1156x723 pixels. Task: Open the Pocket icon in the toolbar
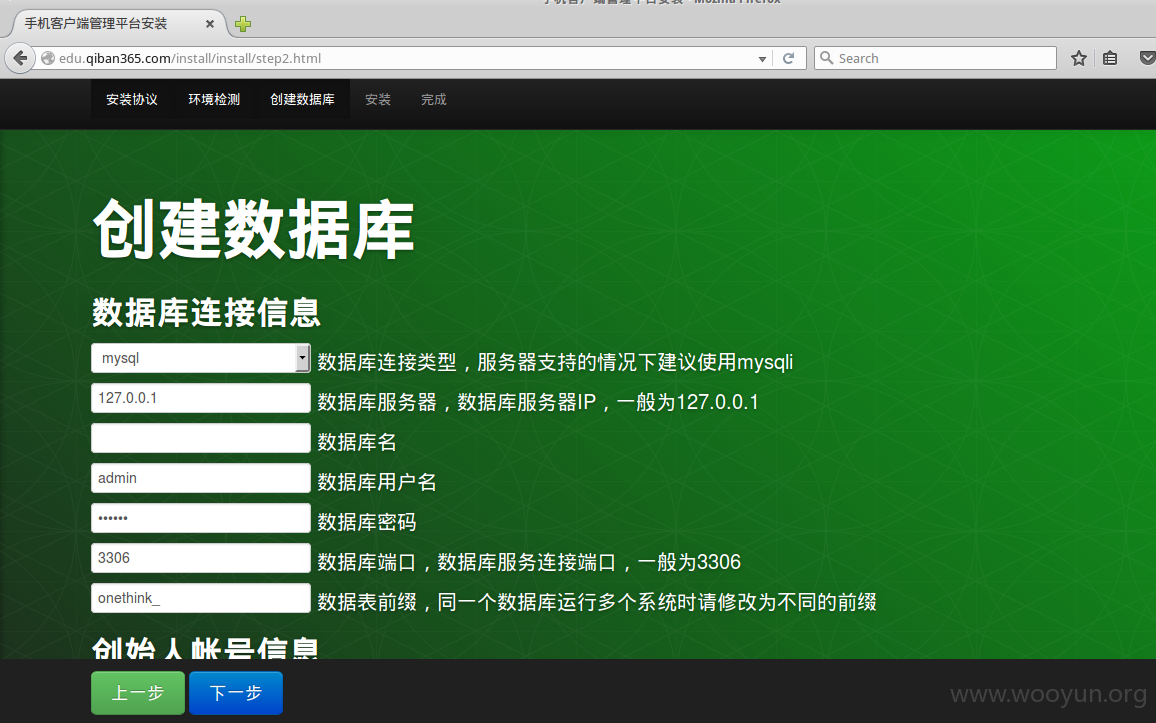coord(1147,58)
